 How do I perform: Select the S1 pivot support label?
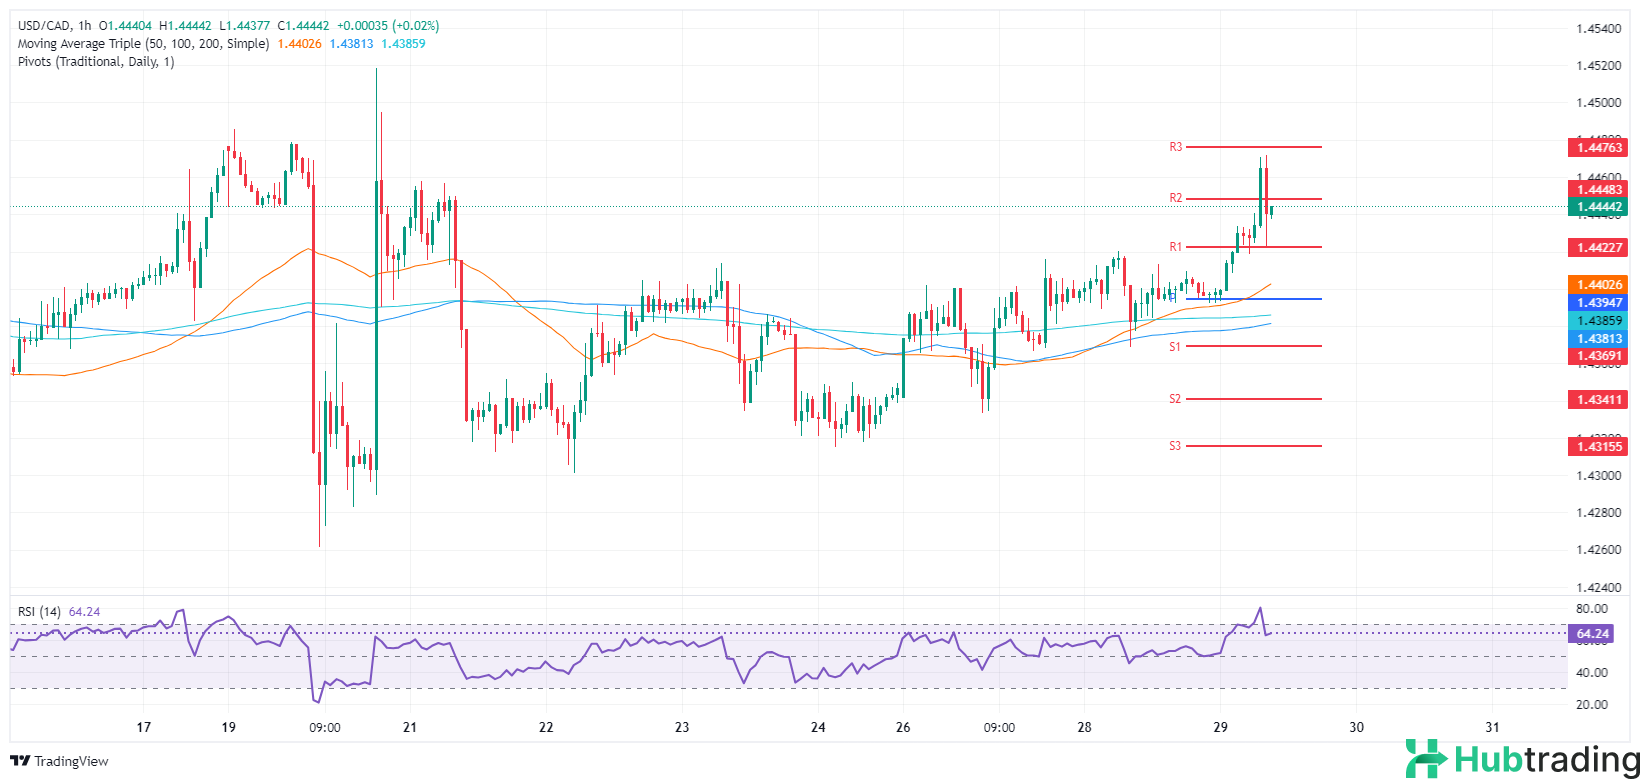click(1175, 347)
